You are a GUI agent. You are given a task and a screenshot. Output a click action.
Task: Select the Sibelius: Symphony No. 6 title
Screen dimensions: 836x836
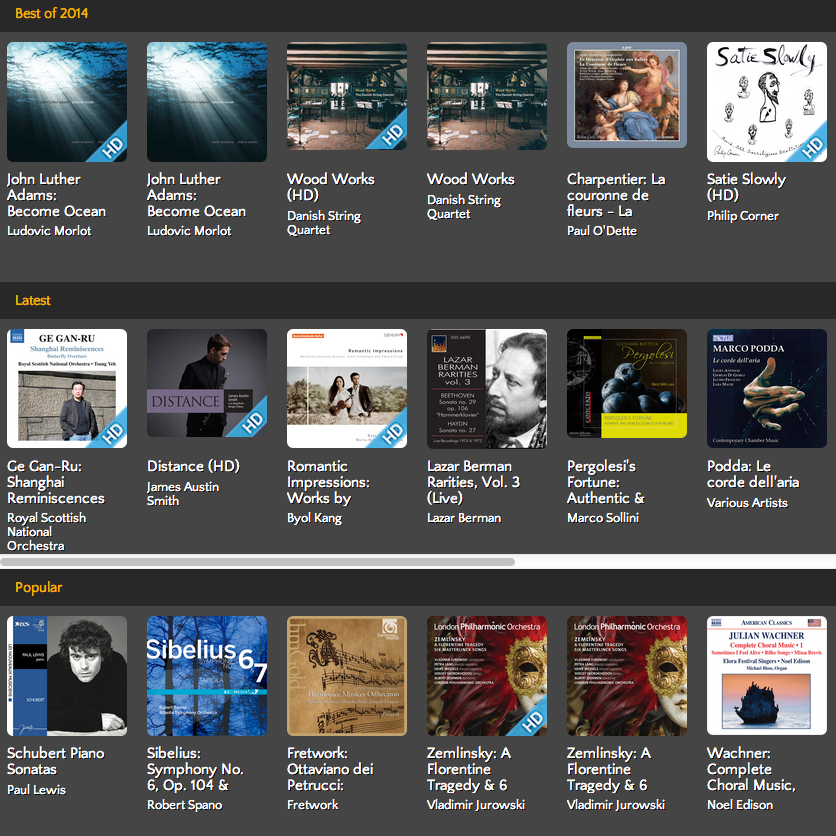(195, 769)
